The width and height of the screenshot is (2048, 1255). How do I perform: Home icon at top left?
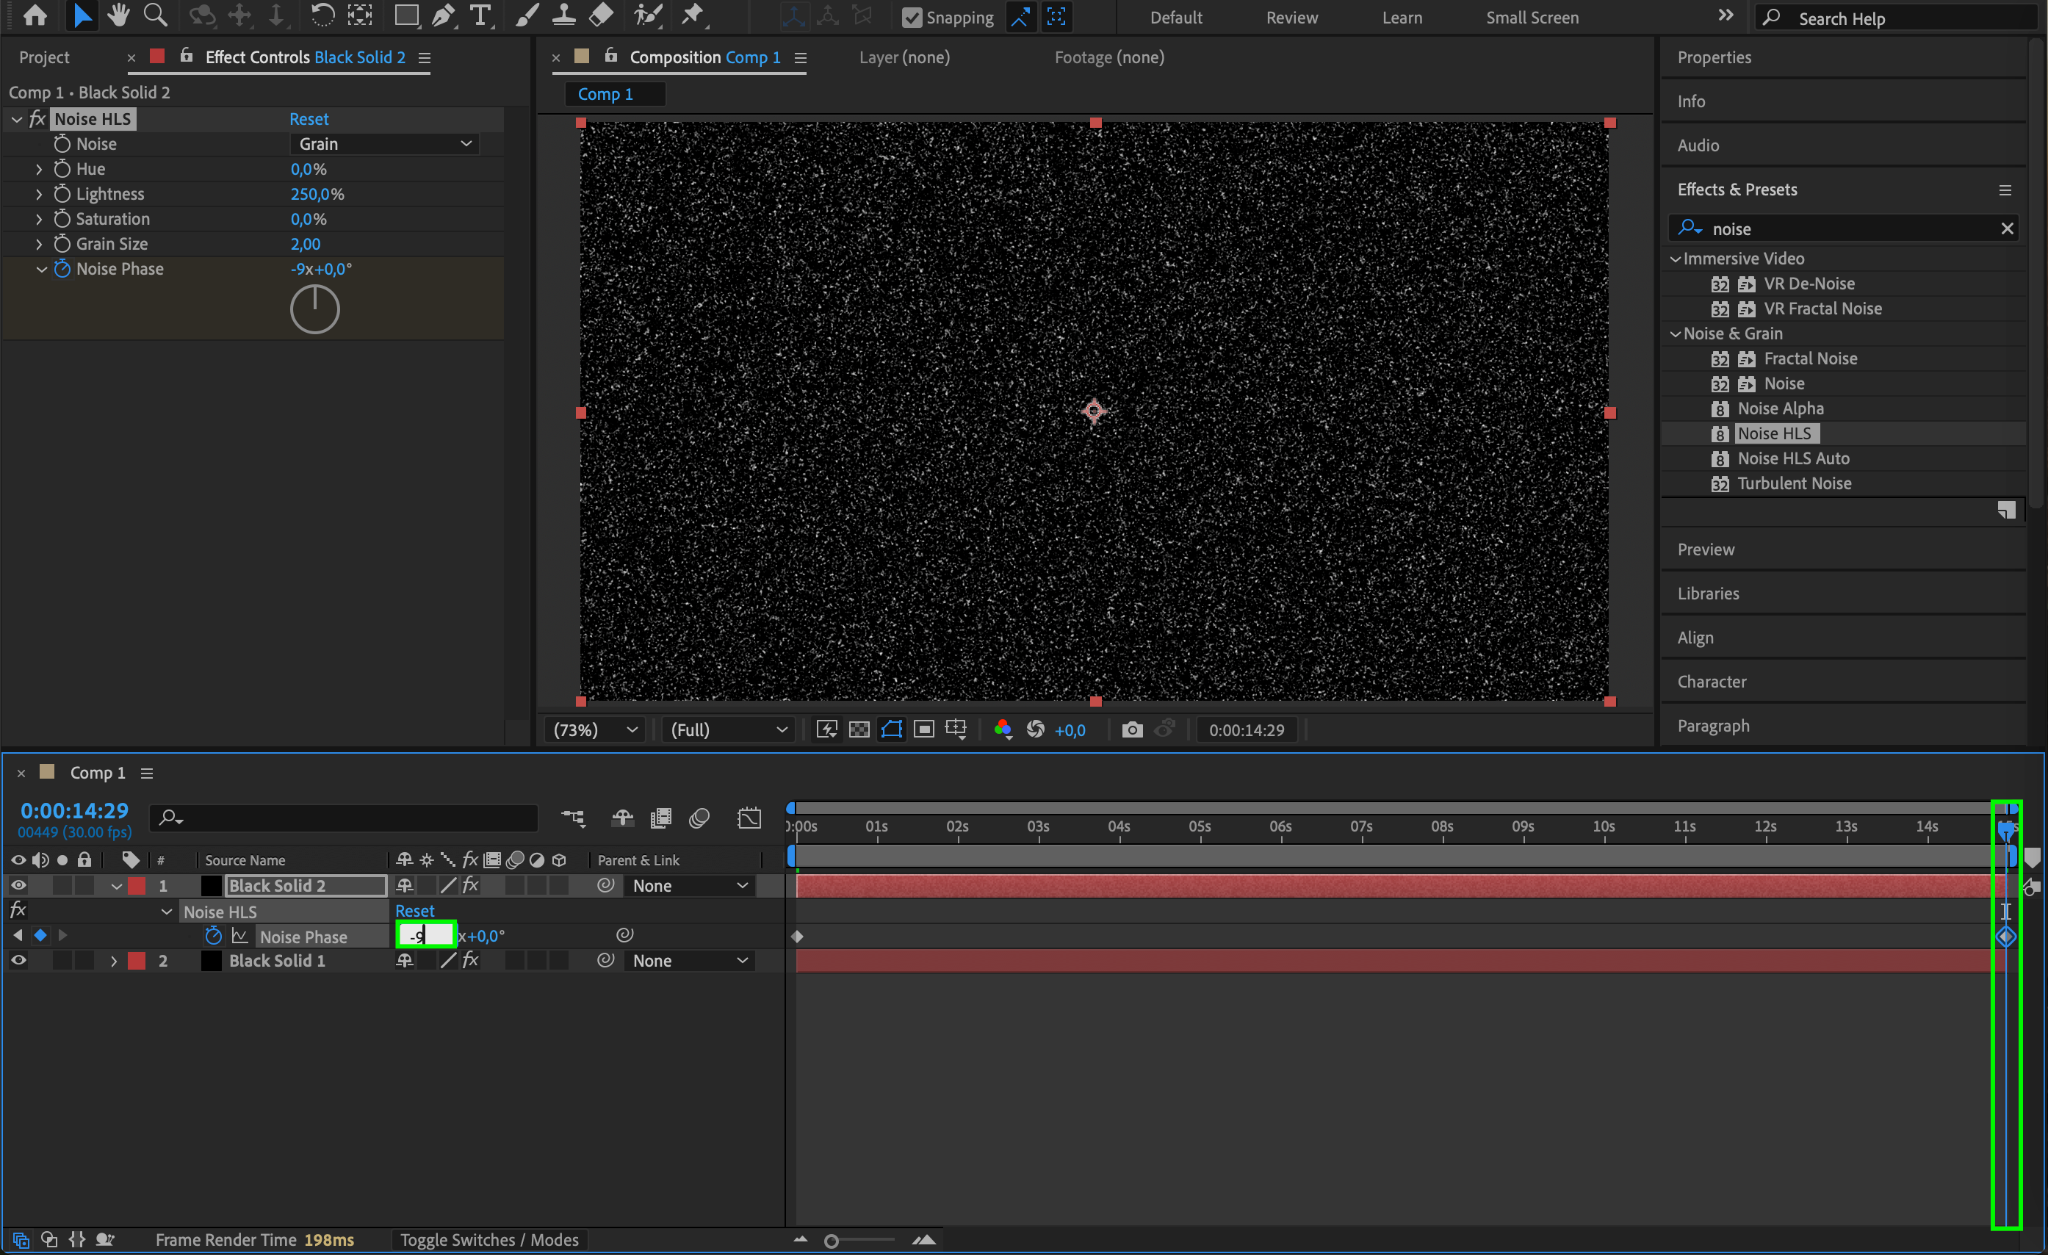pyautogui.click(x=35, y=15)
